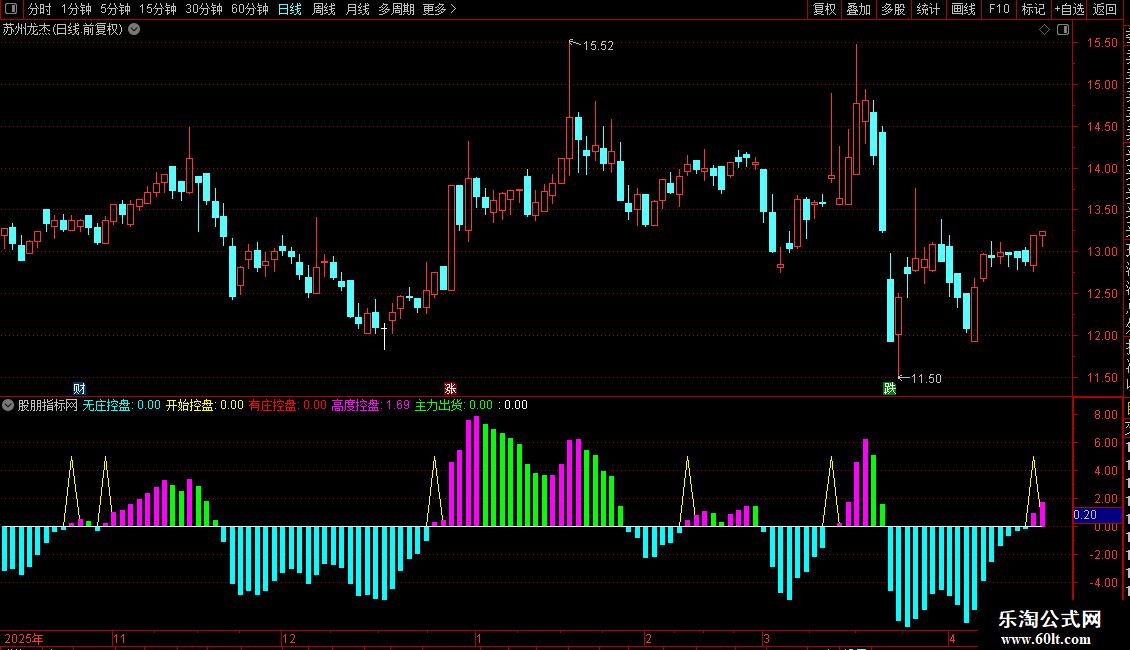Click the 苏州龙杰(日线 前复权) chart title
Viewport: 1130px width, 650px height.
[63, 30]
